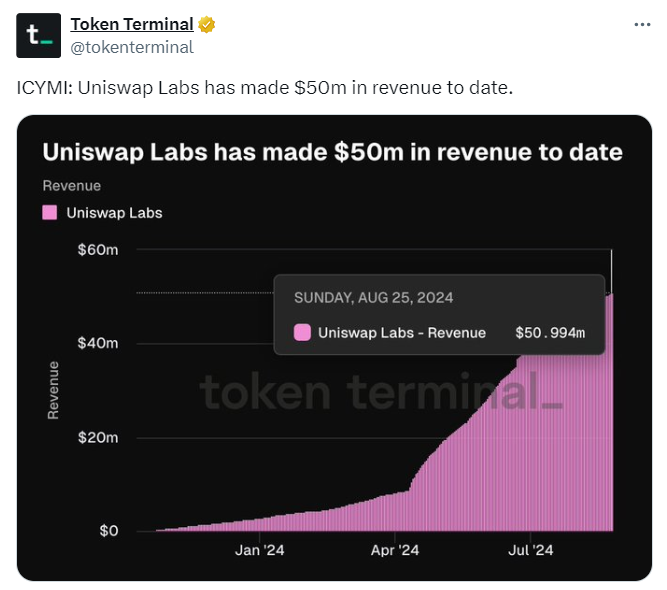Toggle the Uniswap Labs legend label

[x=114, y=212]
